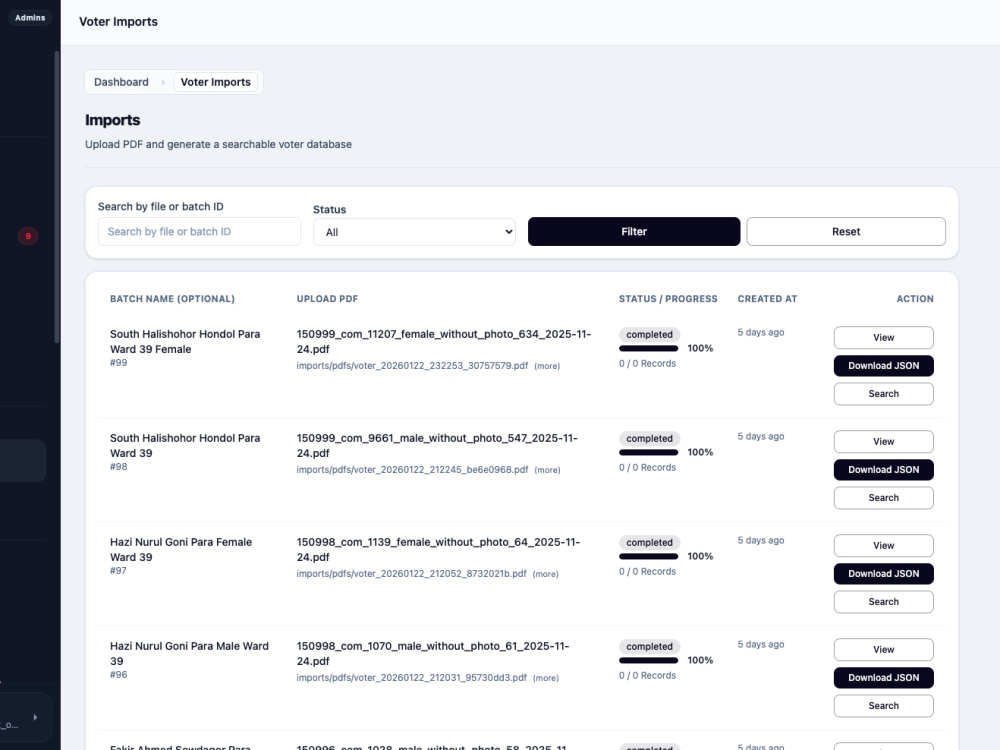Open the Status dropdown showing All
This screenshot has height=750, width=1000.
pos(414,232)
